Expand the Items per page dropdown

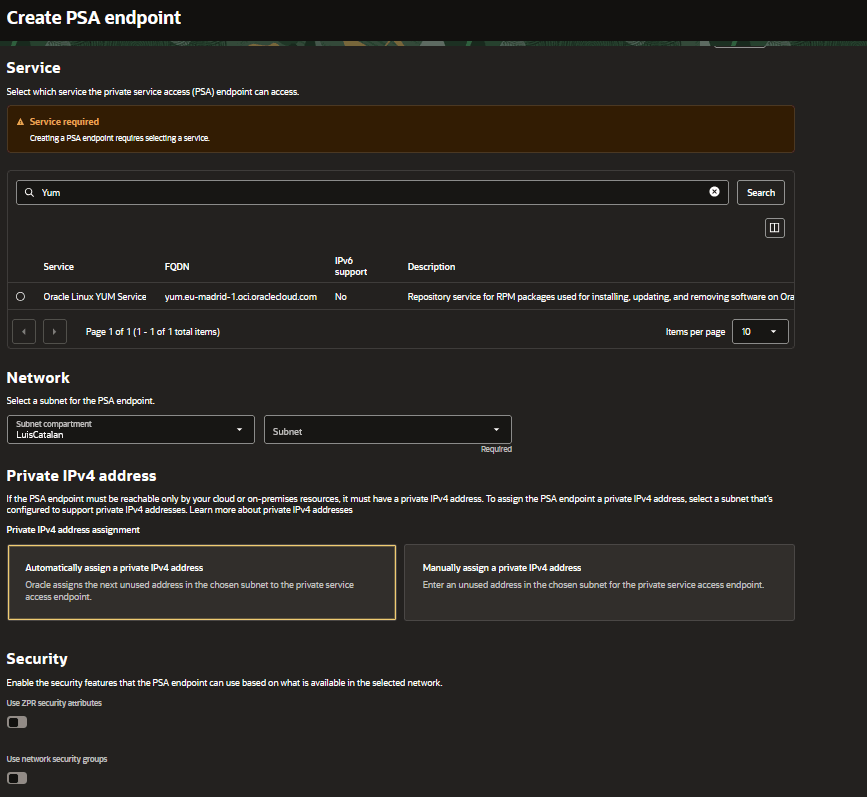point(759,331)
